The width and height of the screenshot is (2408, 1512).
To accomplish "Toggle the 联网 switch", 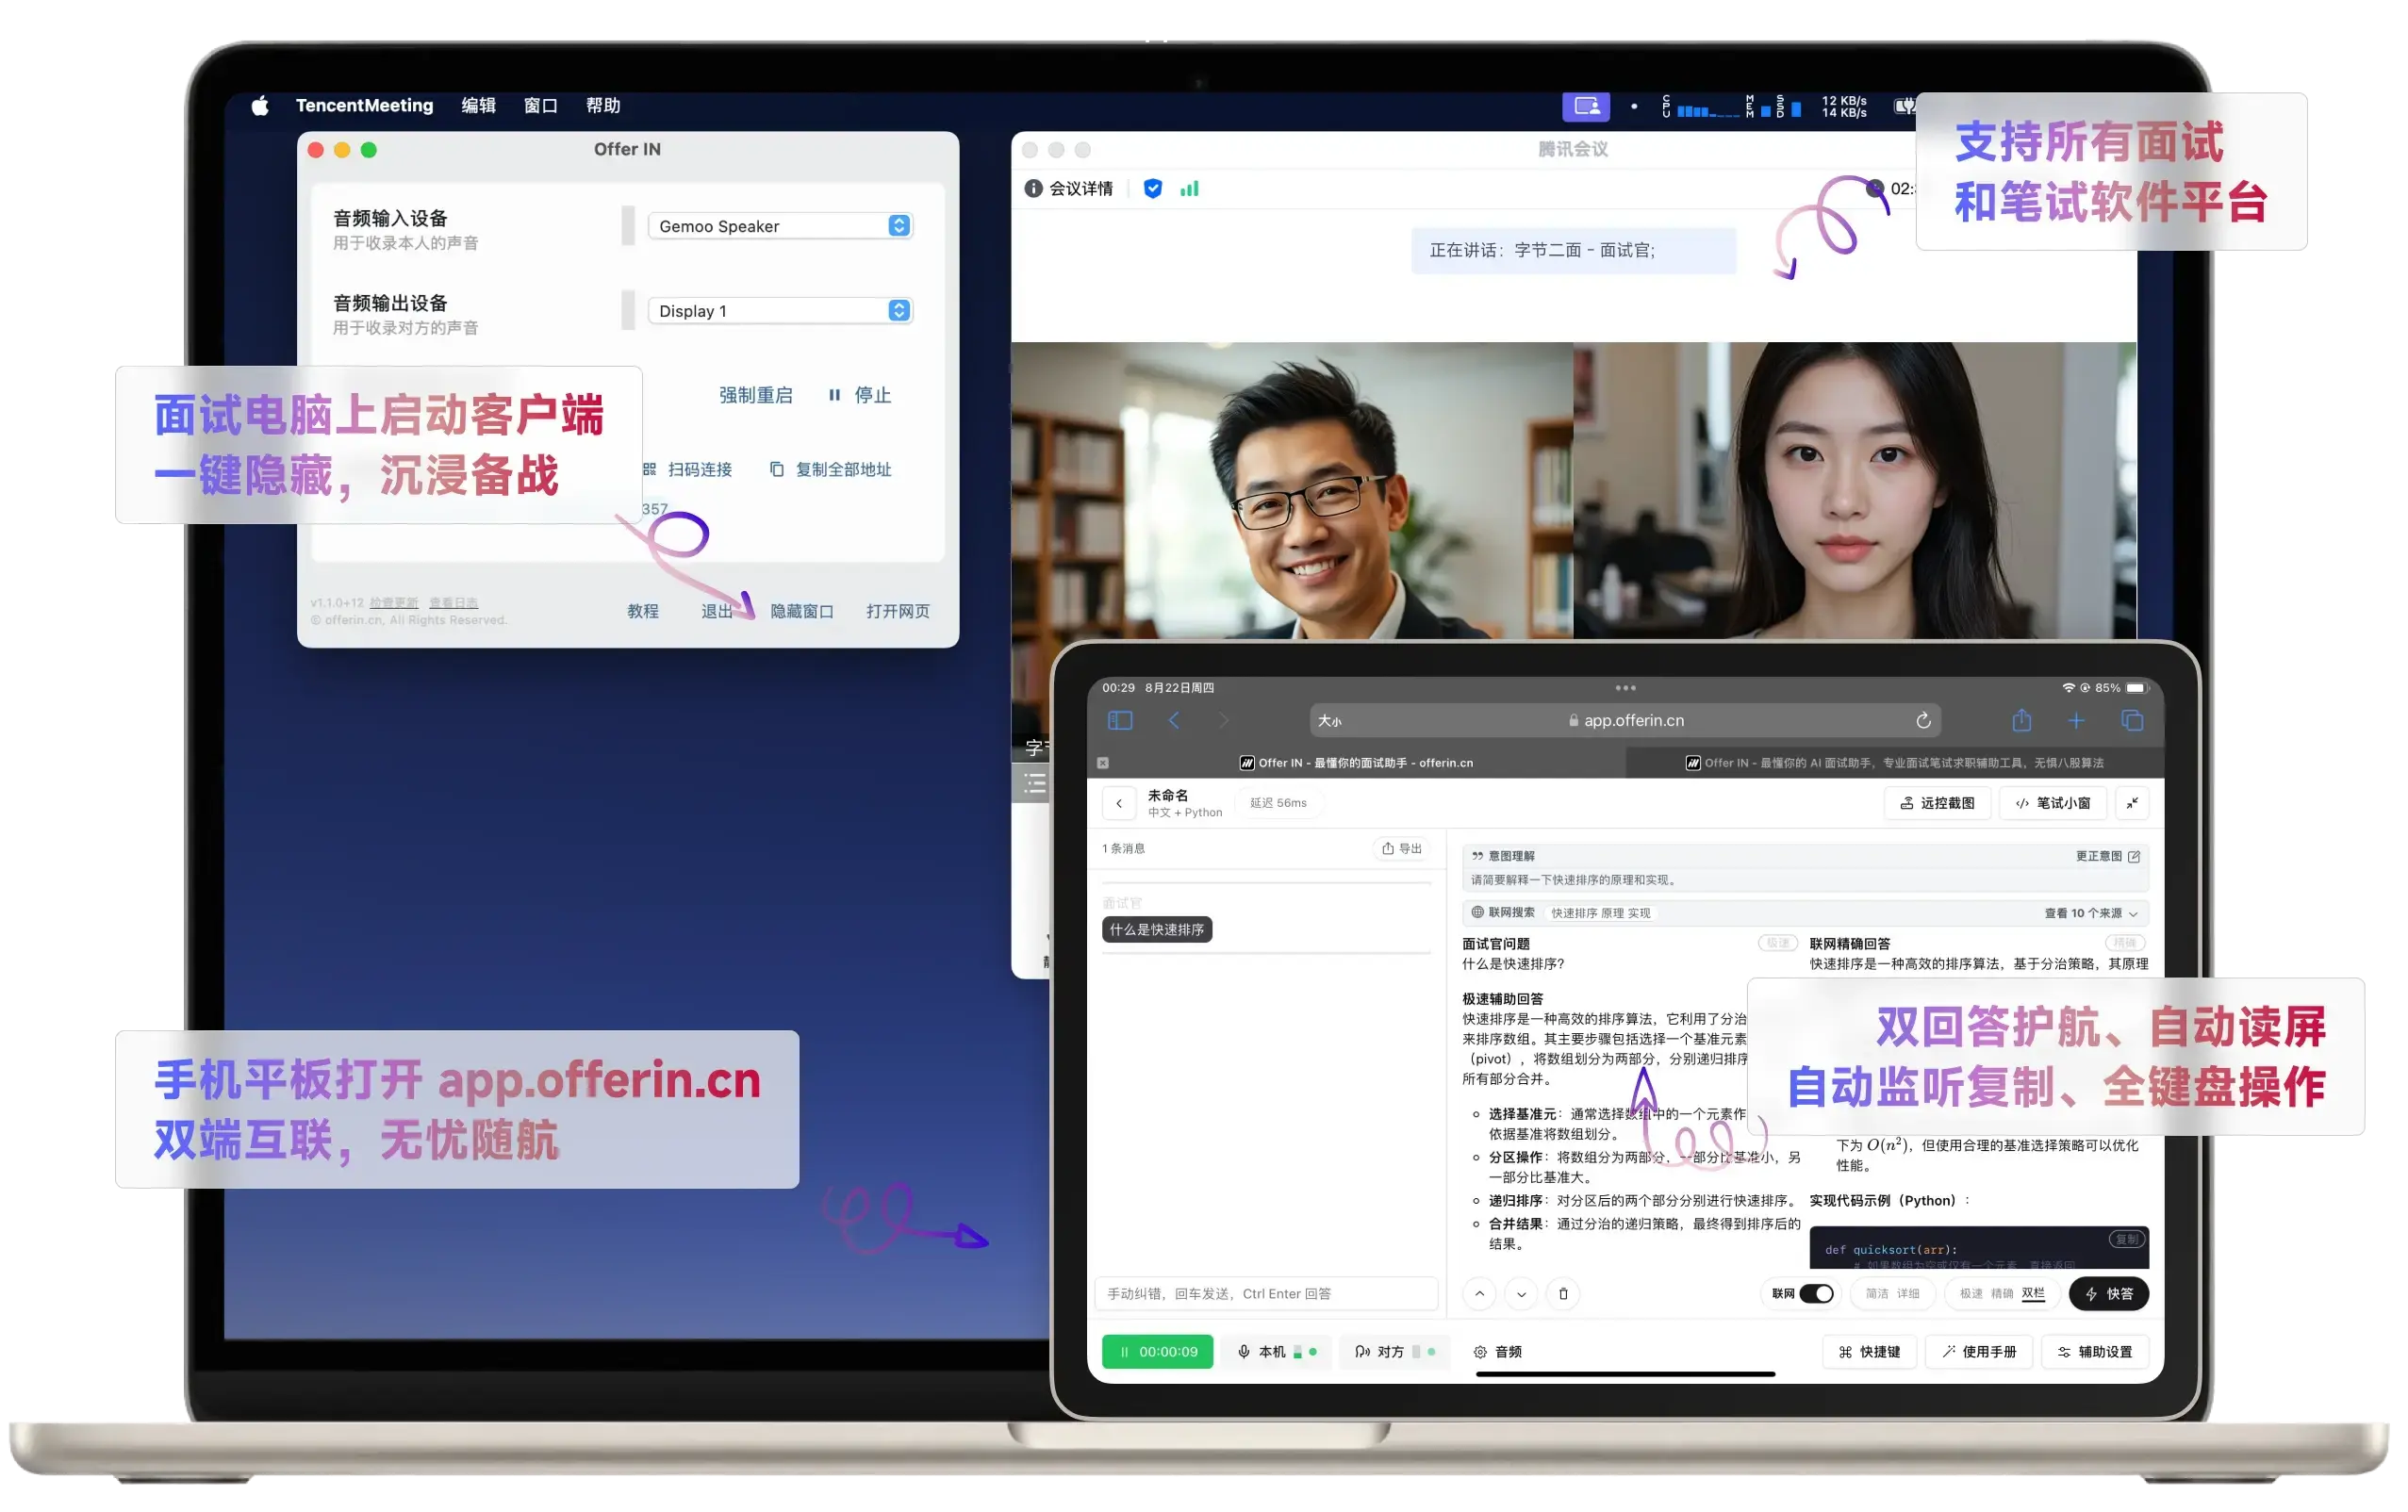I will point(1817,1294).
